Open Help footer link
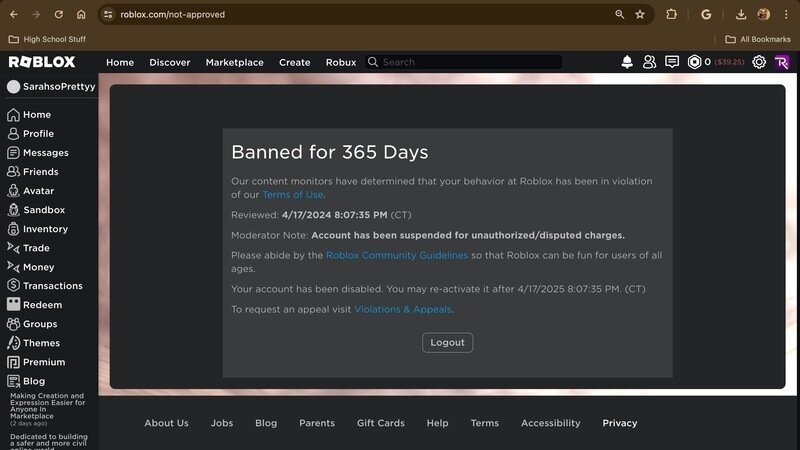This screenshot has width=800, height=450. tap(437, 423)
